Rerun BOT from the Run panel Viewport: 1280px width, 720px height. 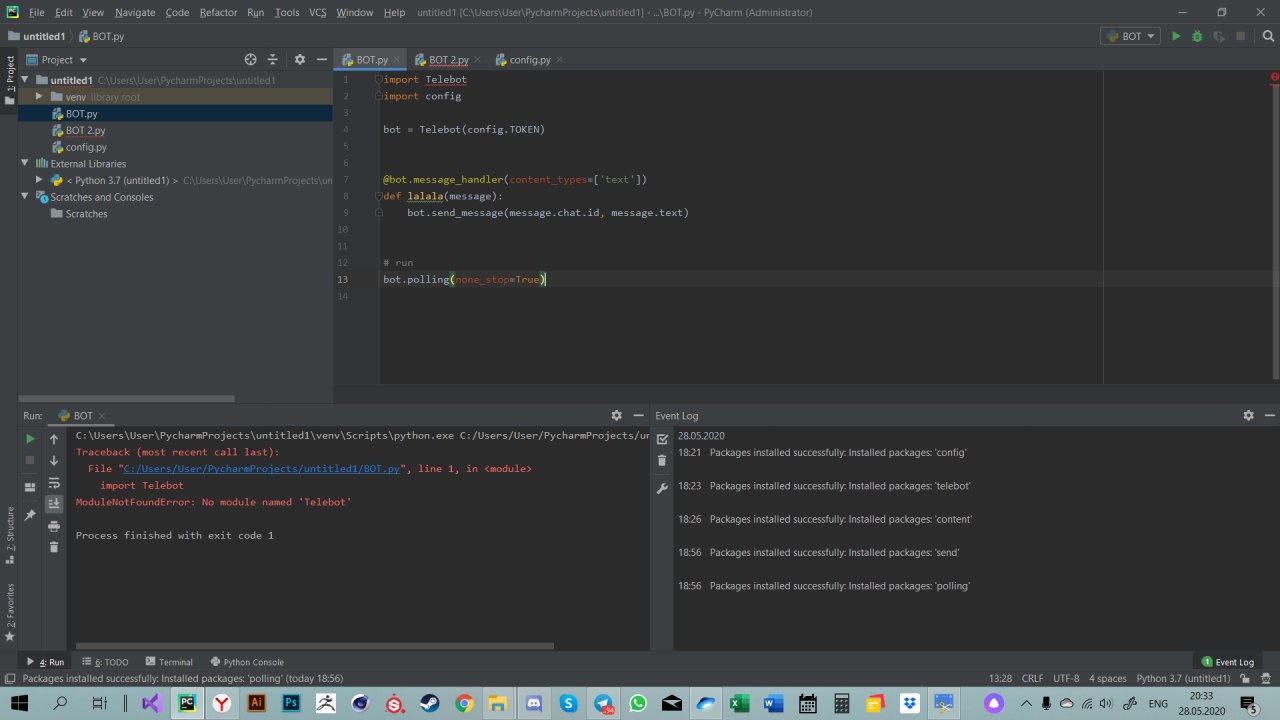(30, 439)
